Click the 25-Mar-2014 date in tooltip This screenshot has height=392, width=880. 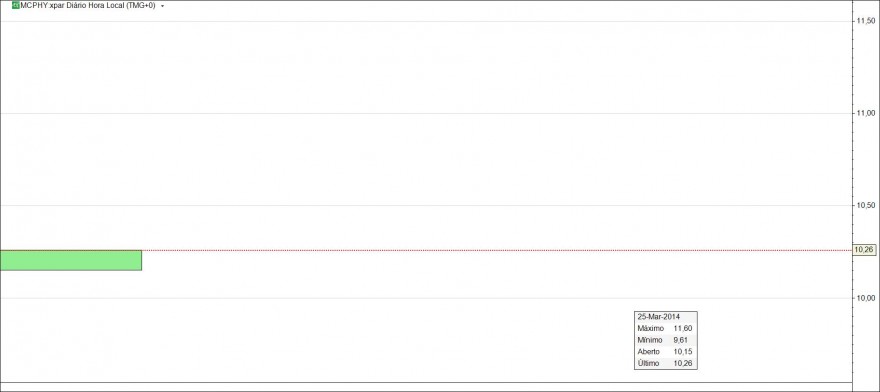[x=659, y=317]
